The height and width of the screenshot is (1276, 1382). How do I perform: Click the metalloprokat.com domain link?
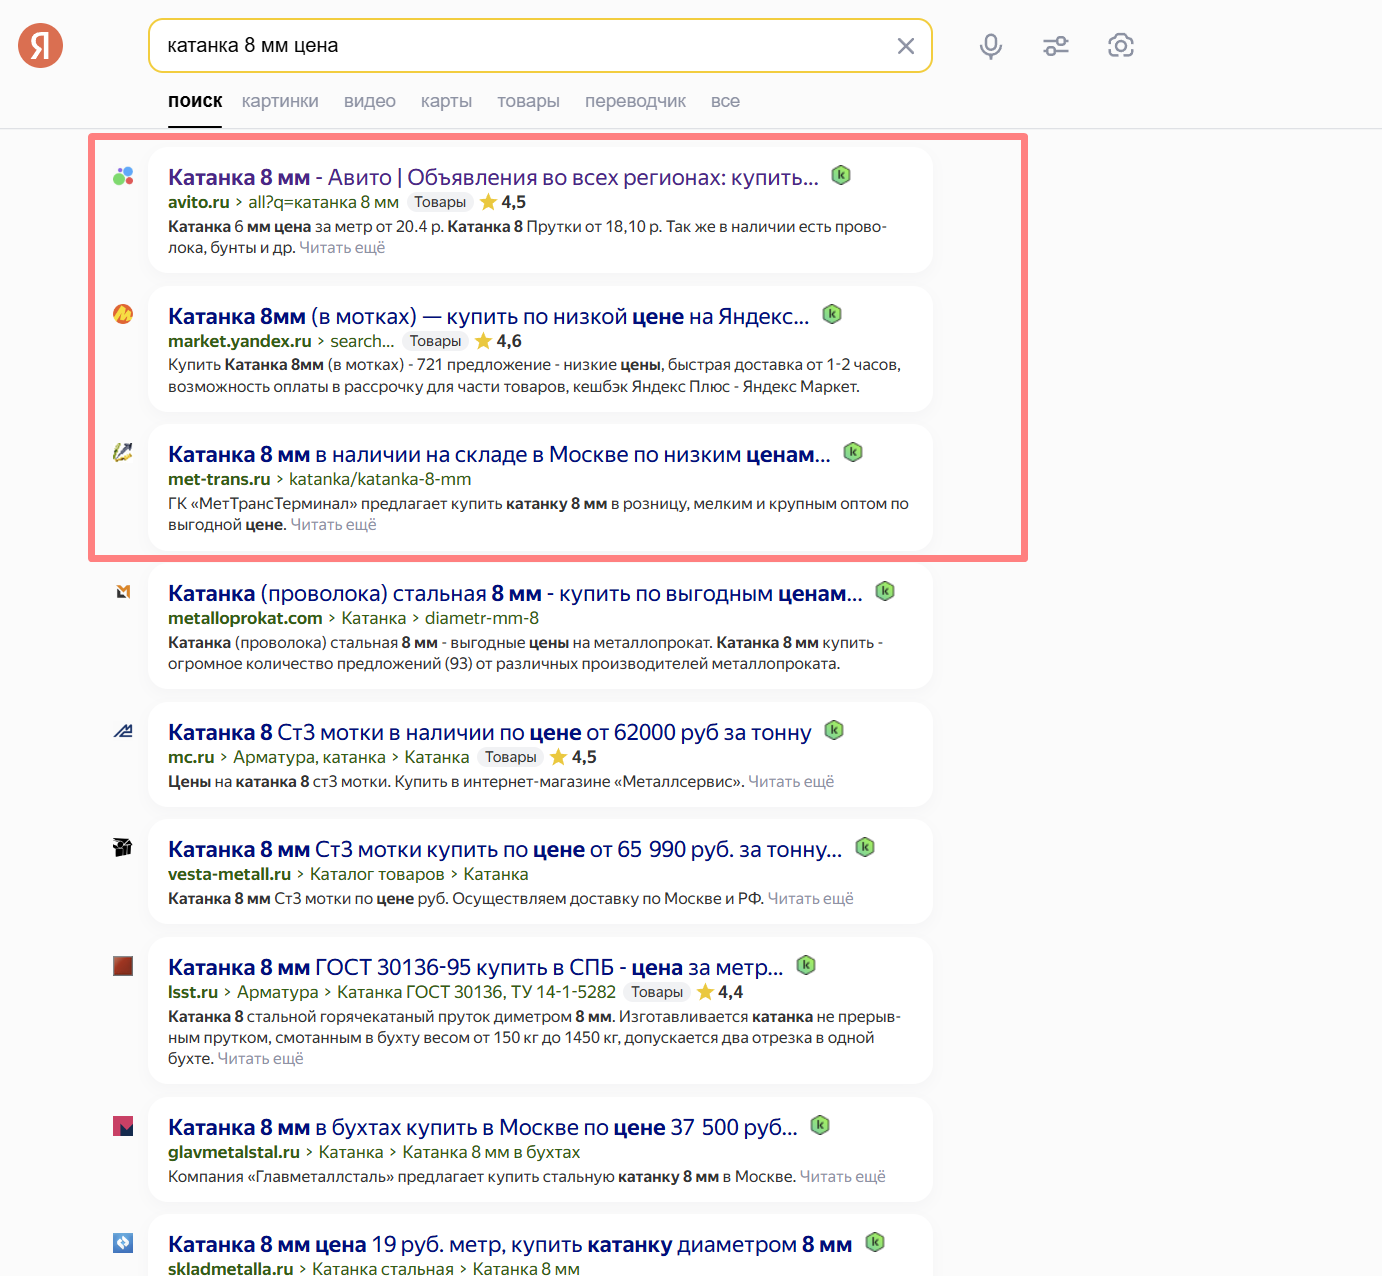tap(245, 618)
